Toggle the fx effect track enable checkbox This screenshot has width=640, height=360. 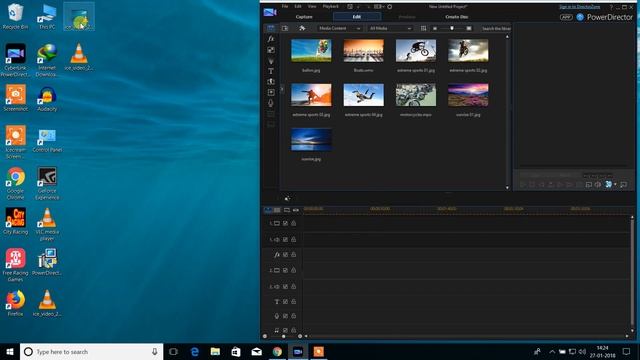[x=285, y=255]
